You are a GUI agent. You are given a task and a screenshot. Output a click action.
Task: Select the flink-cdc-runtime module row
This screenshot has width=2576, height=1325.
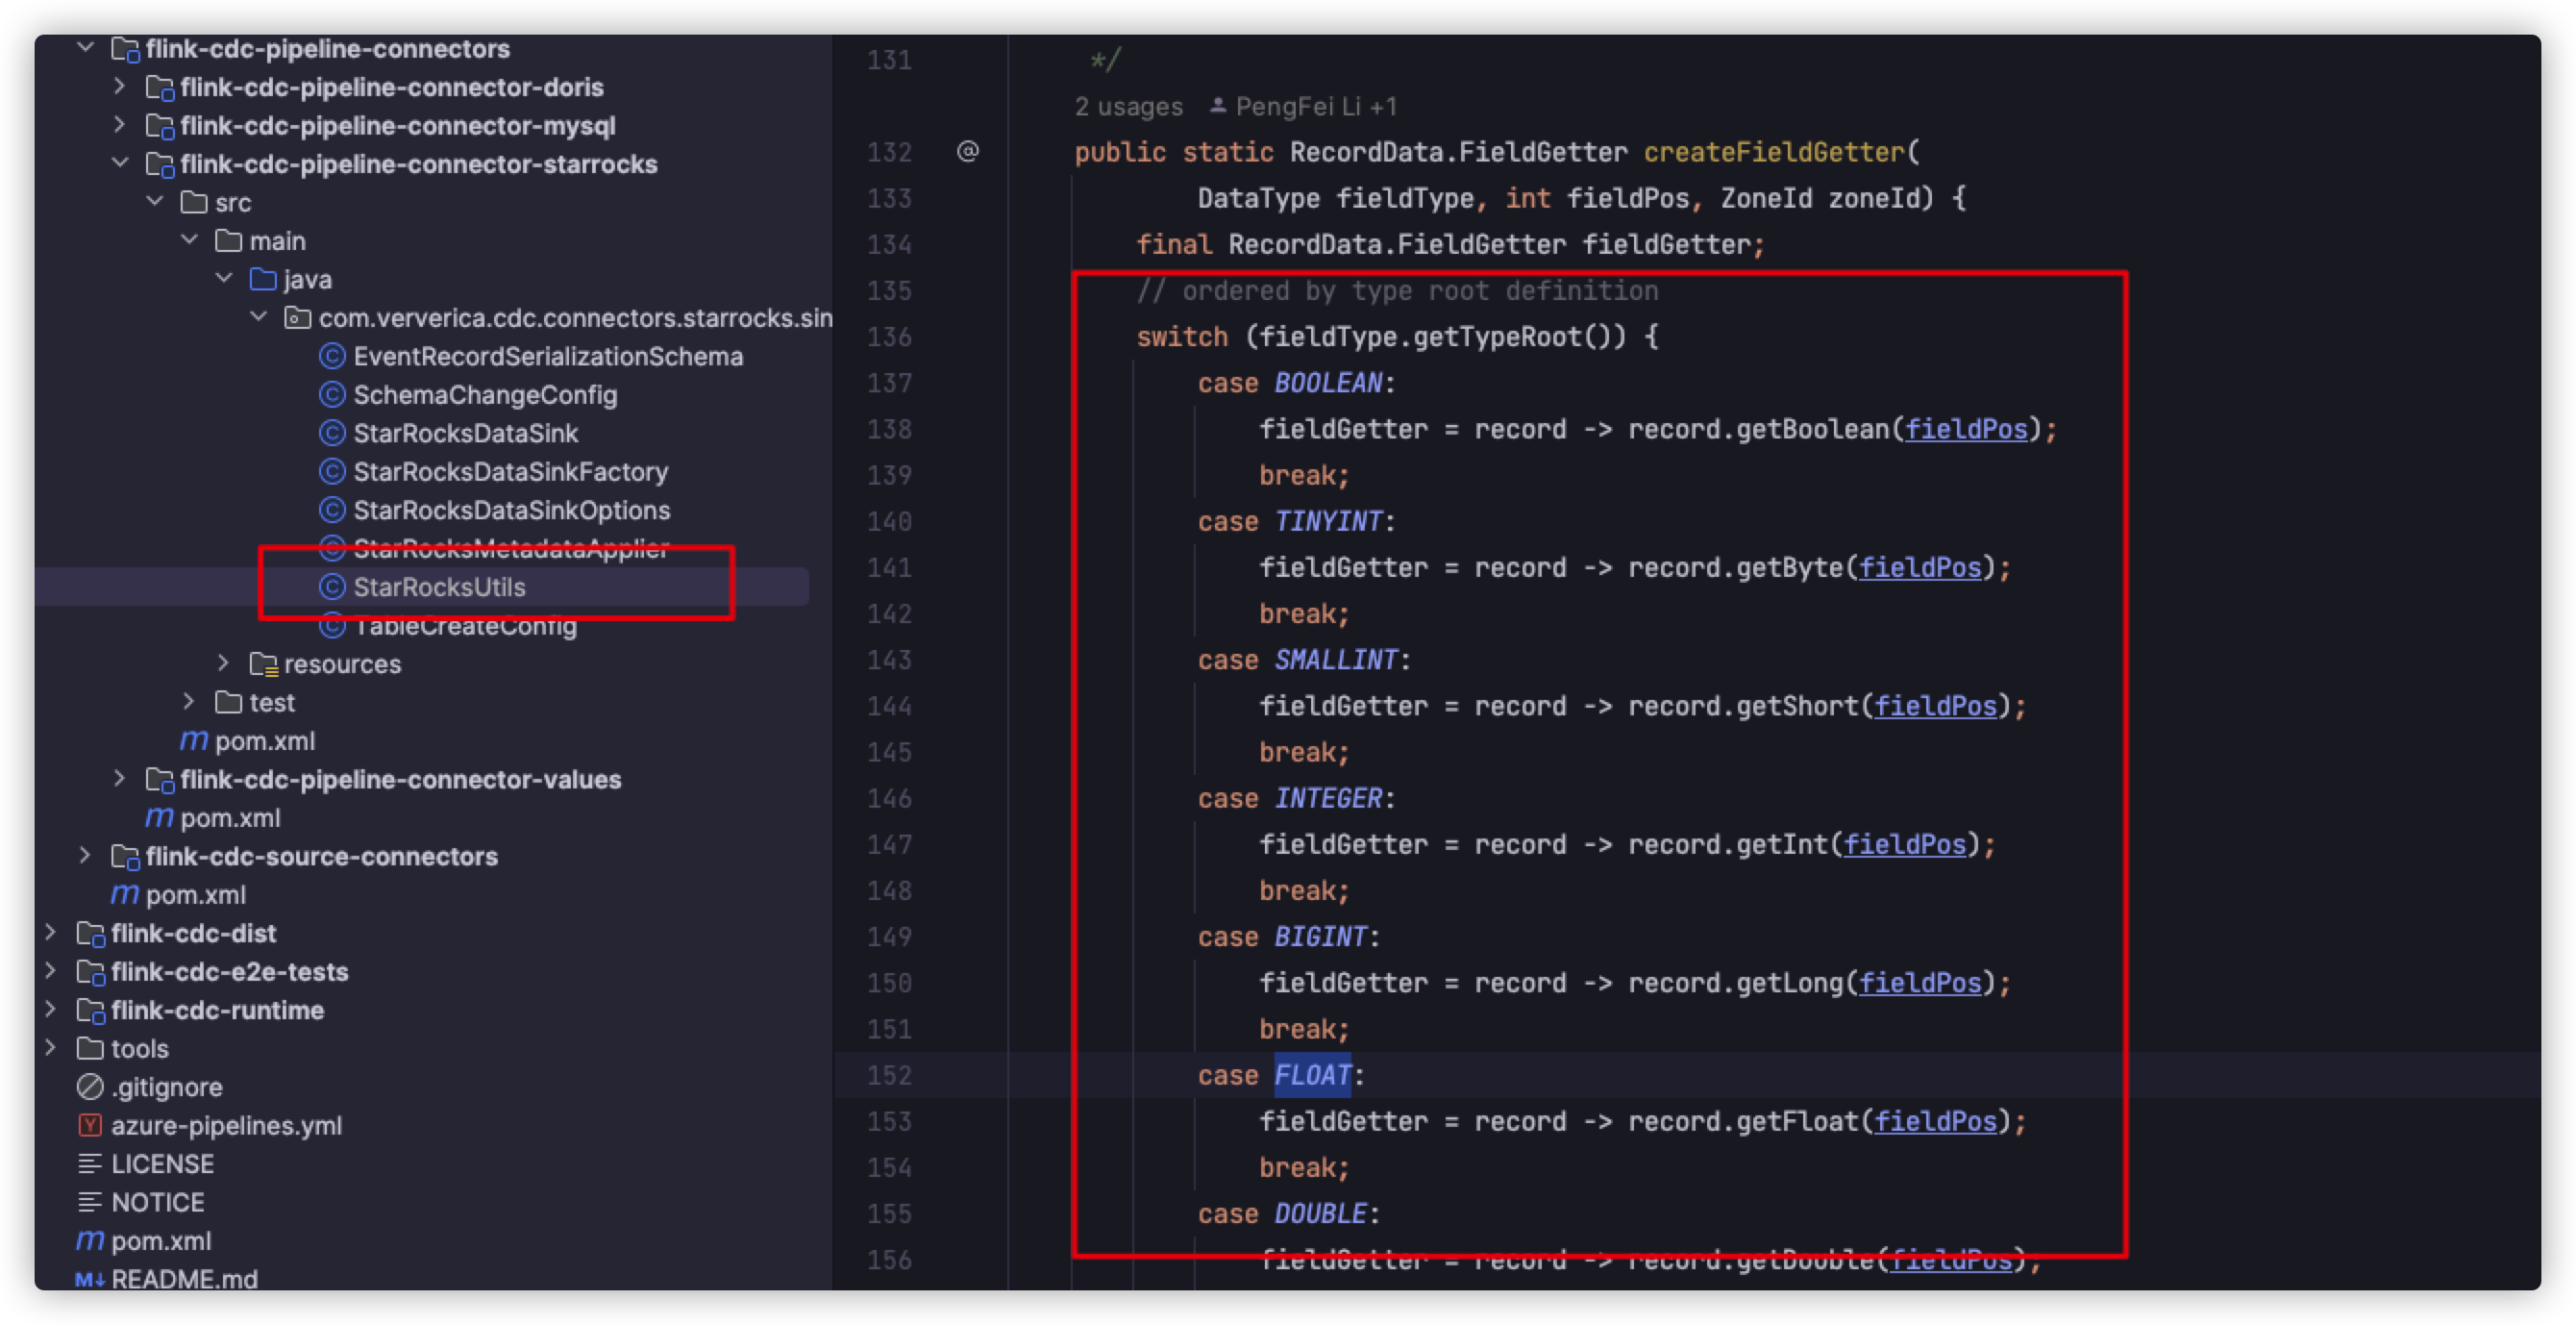coord(218,1010)
